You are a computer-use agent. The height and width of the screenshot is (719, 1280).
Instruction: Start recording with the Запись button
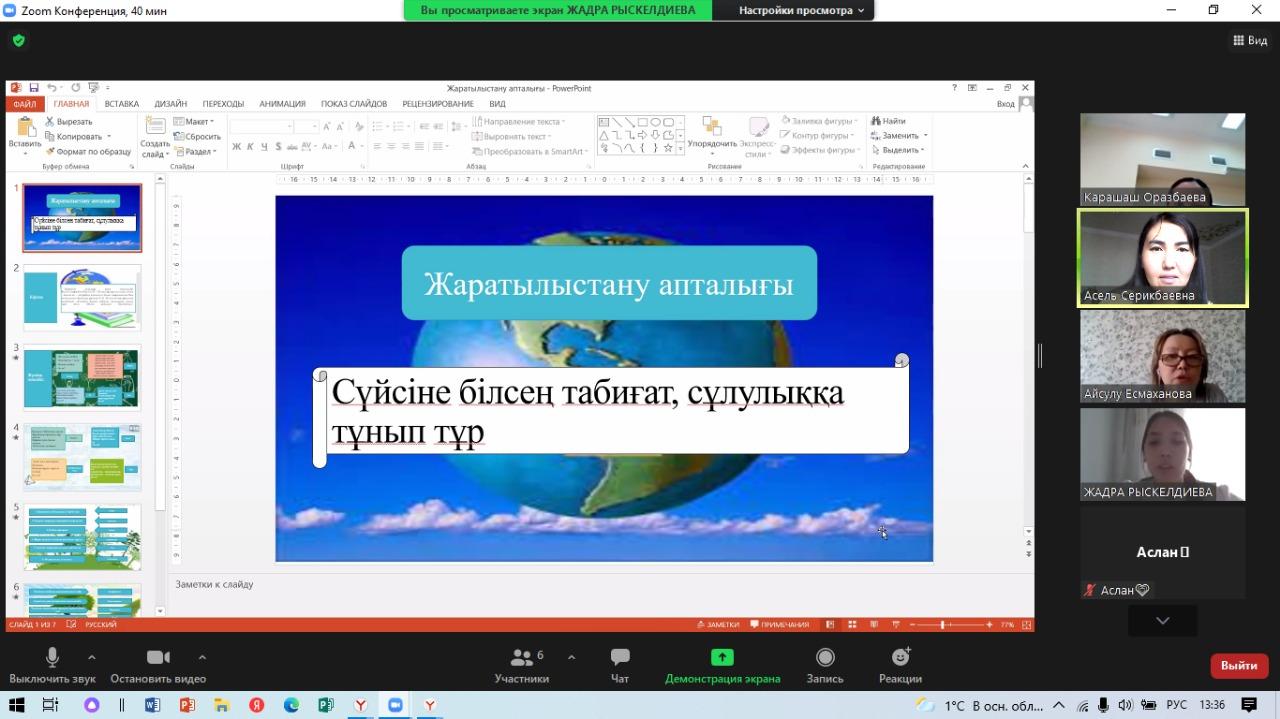825,666
